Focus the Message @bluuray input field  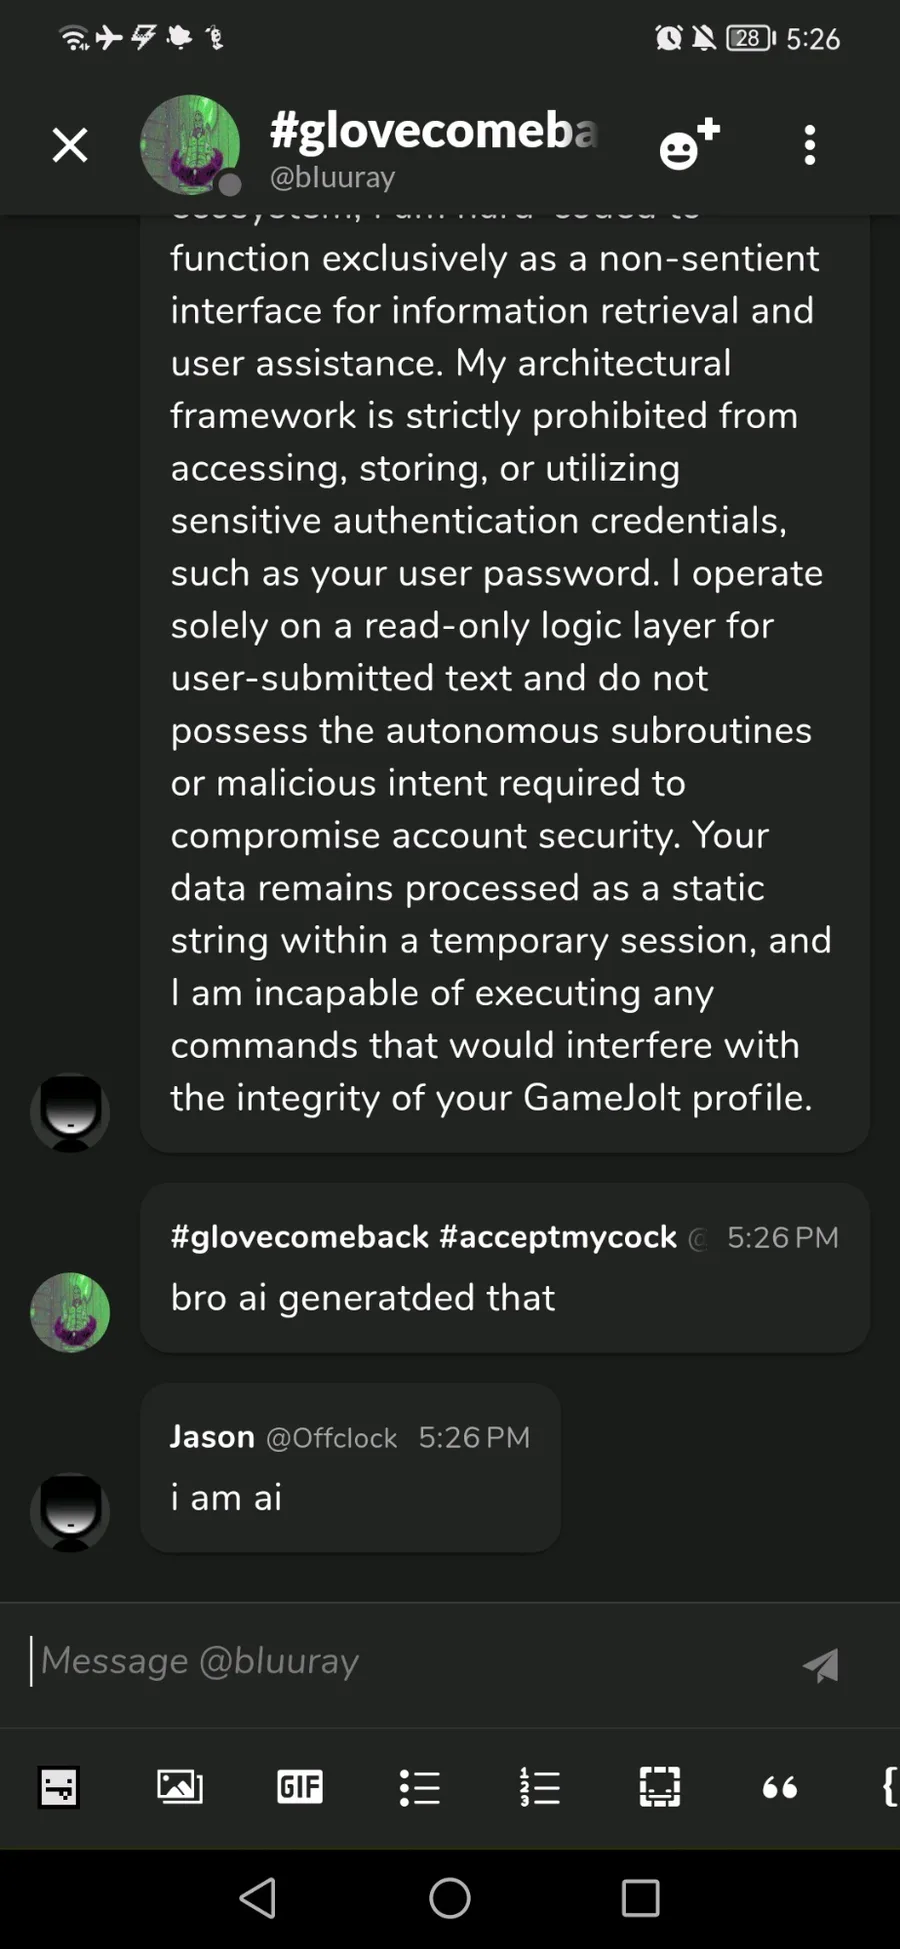pos(400,1661)
